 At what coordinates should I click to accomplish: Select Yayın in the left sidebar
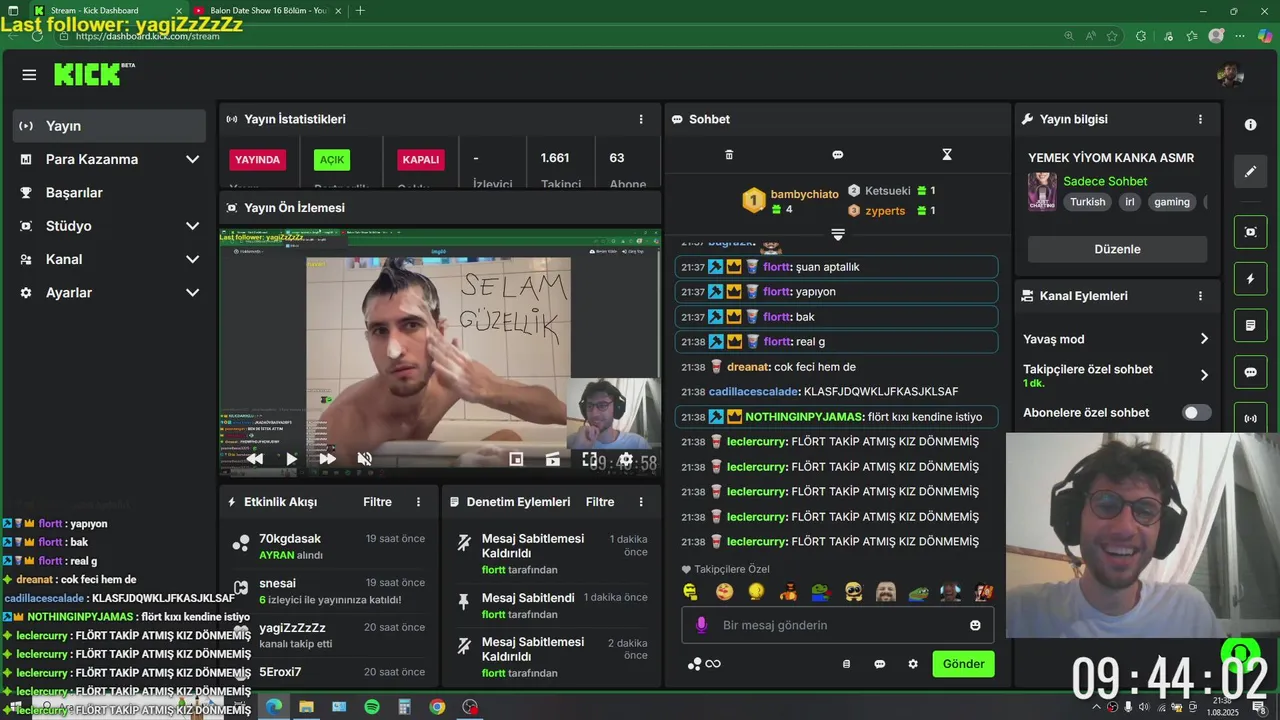click(x=109, y=126)
